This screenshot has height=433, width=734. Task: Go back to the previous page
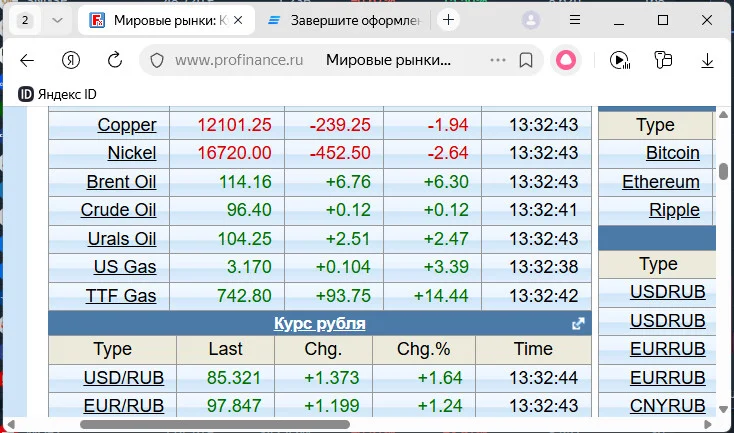(x=27, y=60)
